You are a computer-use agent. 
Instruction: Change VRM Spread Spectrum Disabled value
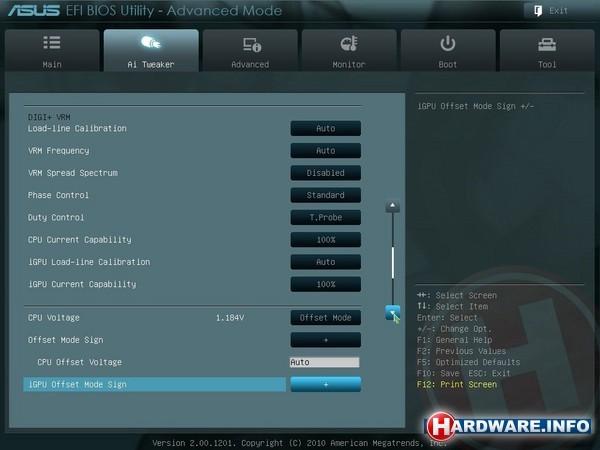pos(326,173)
